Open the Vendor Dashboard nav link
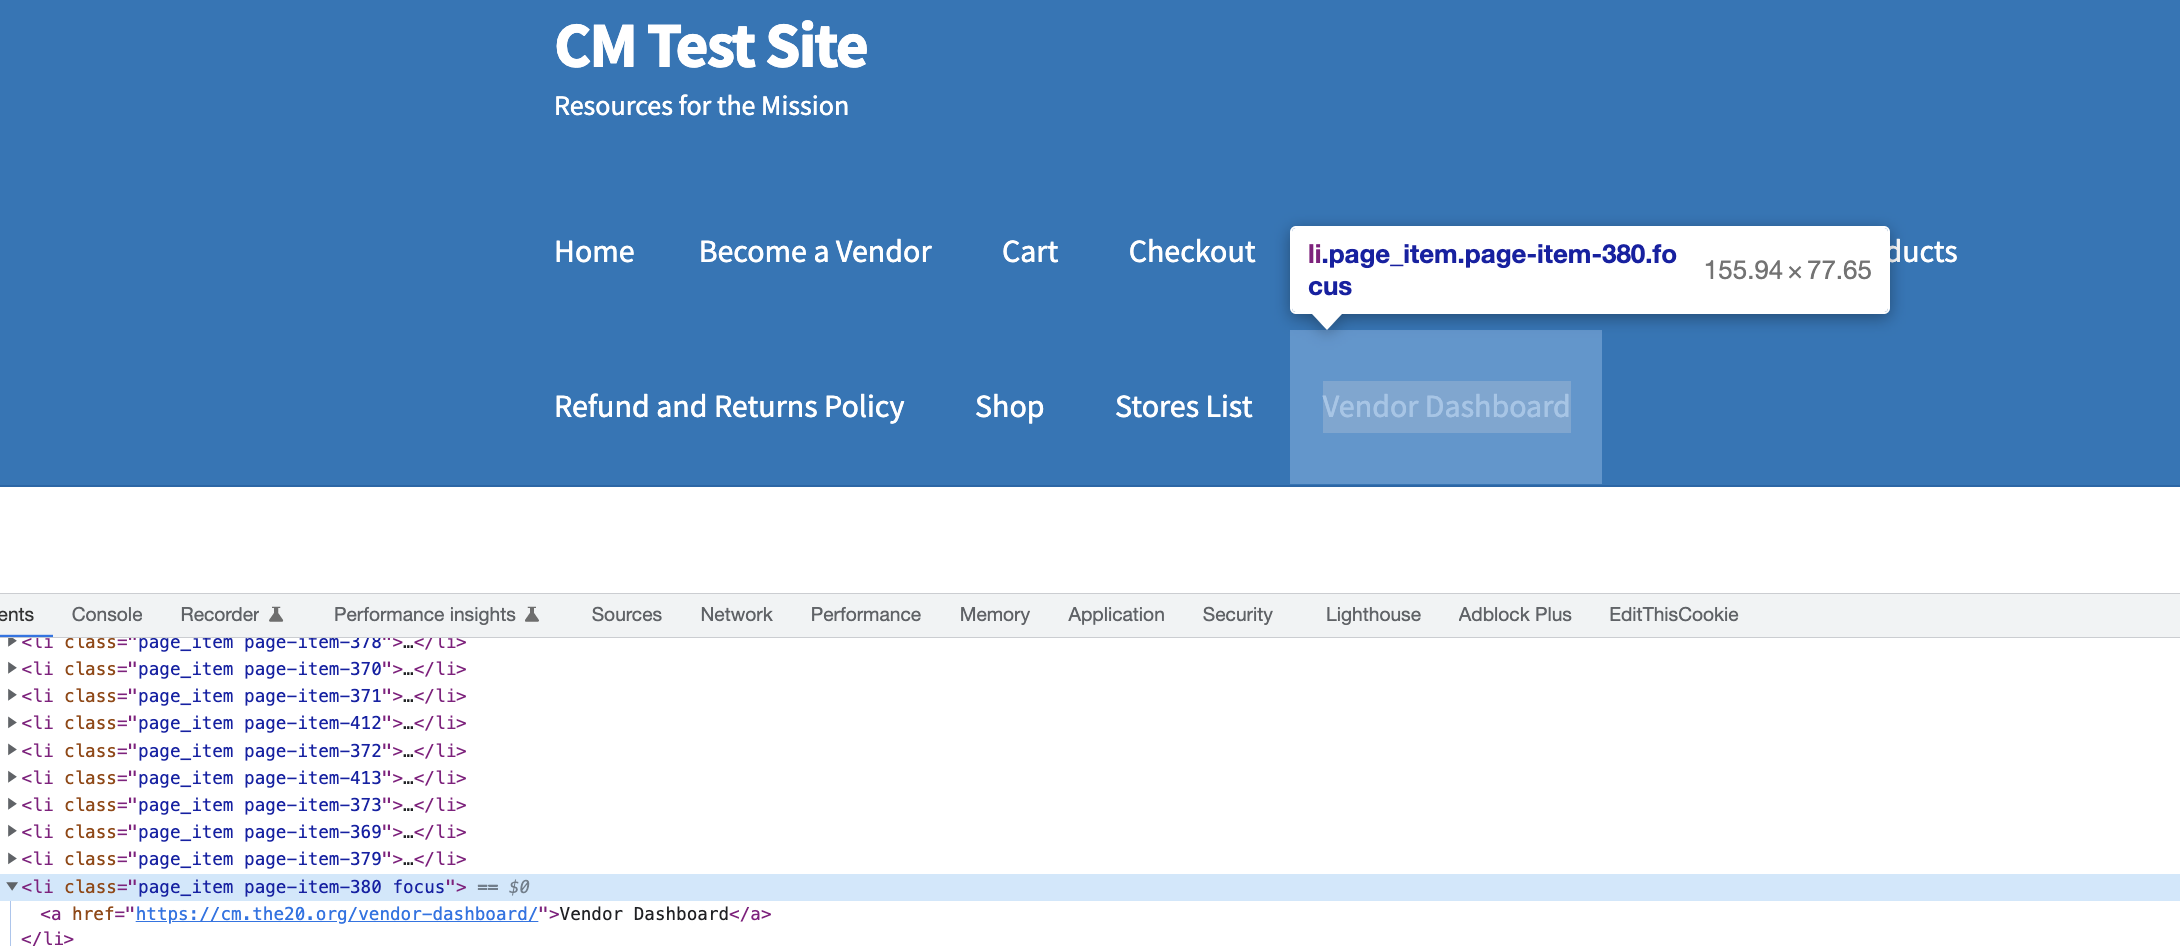The height and width of the screenshot is (946, 2180). pos(1446,406)
